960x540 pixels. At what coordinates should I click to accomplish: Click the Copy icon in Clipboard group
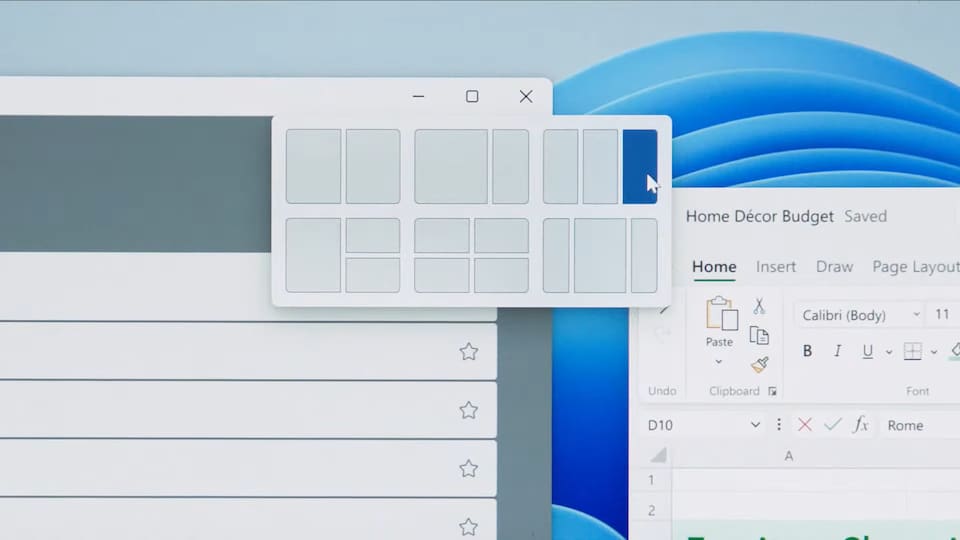coord(759,336)
